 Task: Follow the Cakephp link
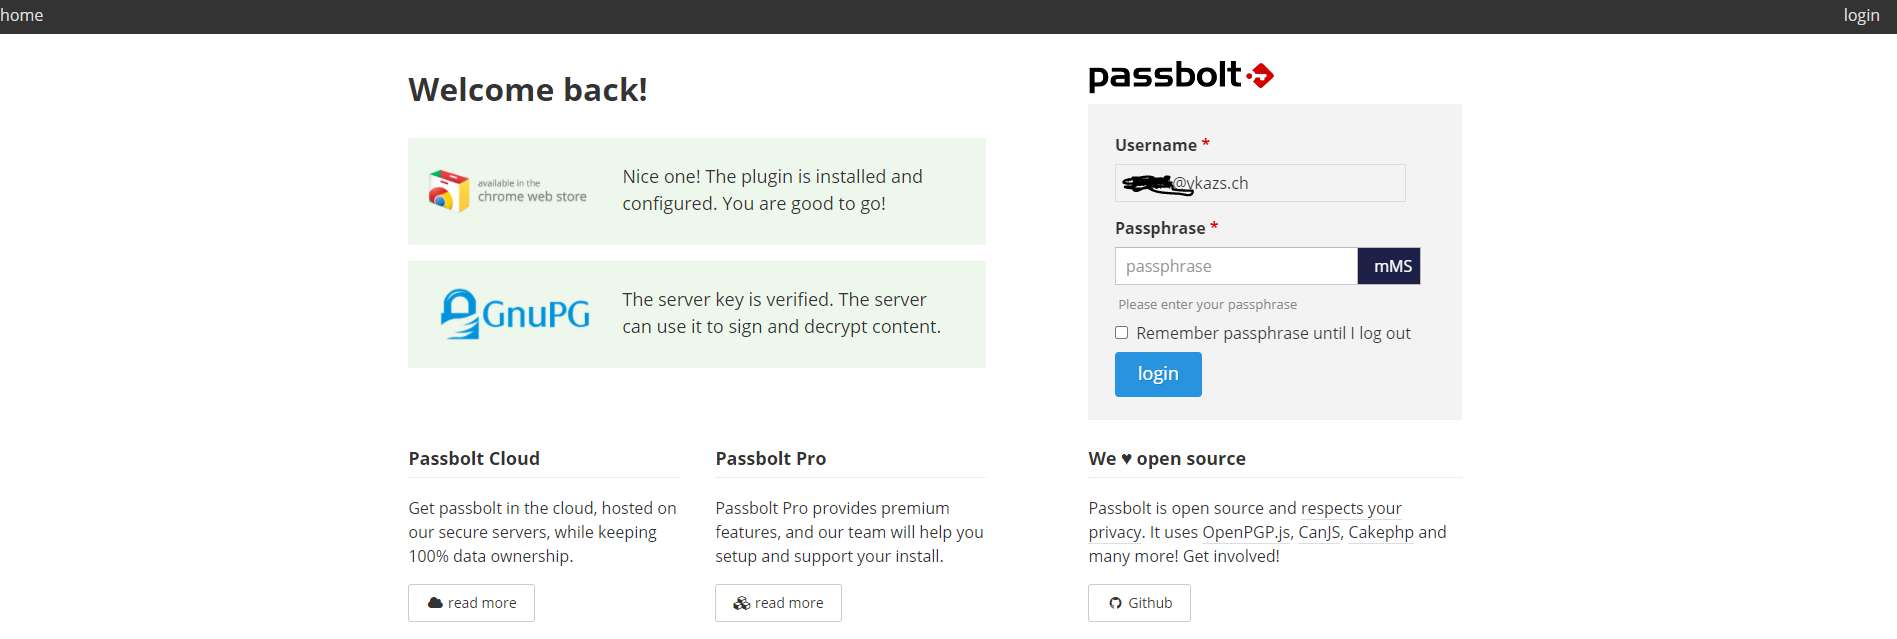[x=1381, y=532]
